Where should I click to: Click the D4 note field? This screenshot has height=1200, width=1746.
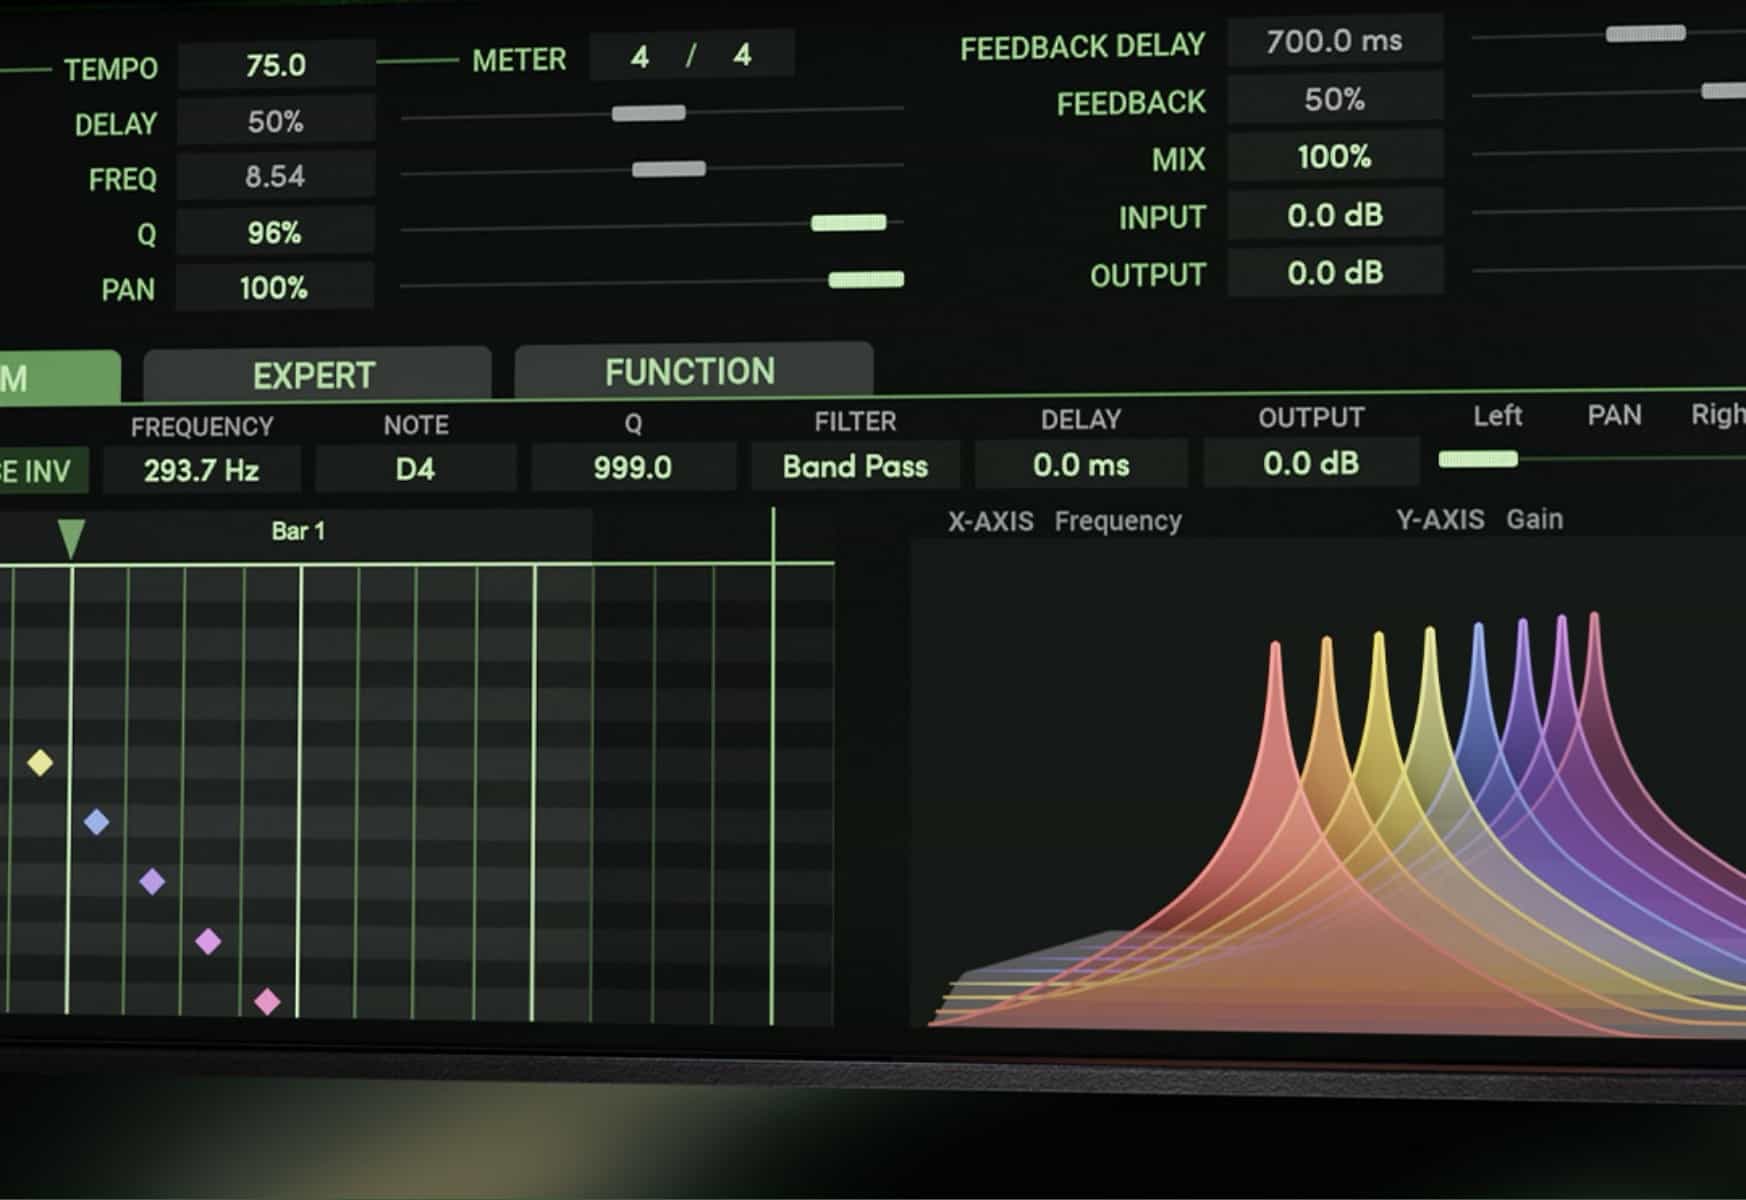click(416, 469)
